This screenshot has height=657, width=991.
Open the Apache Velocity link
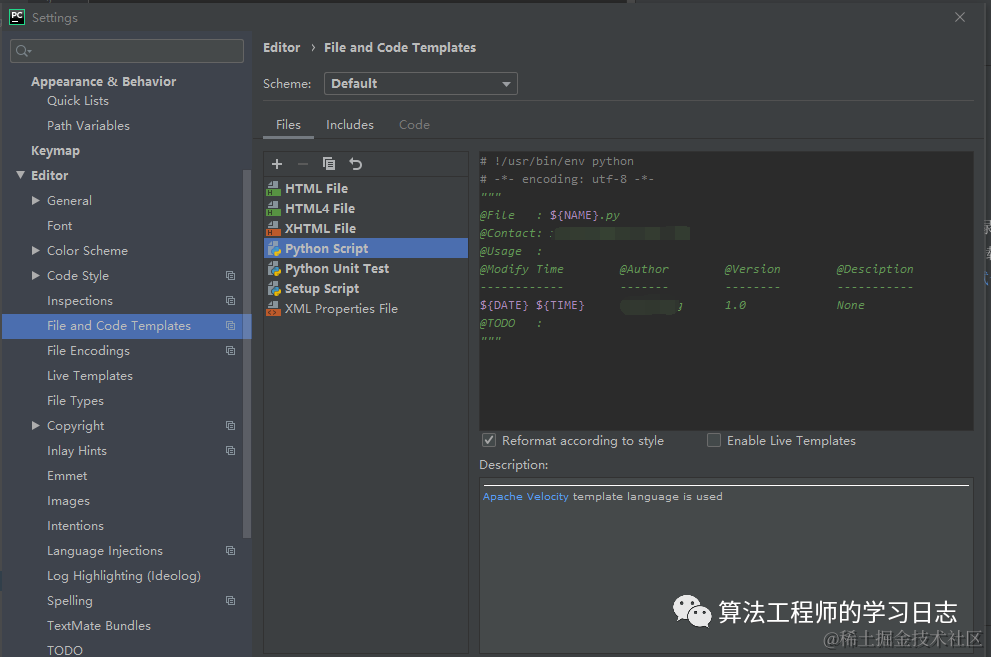point(526,497)
